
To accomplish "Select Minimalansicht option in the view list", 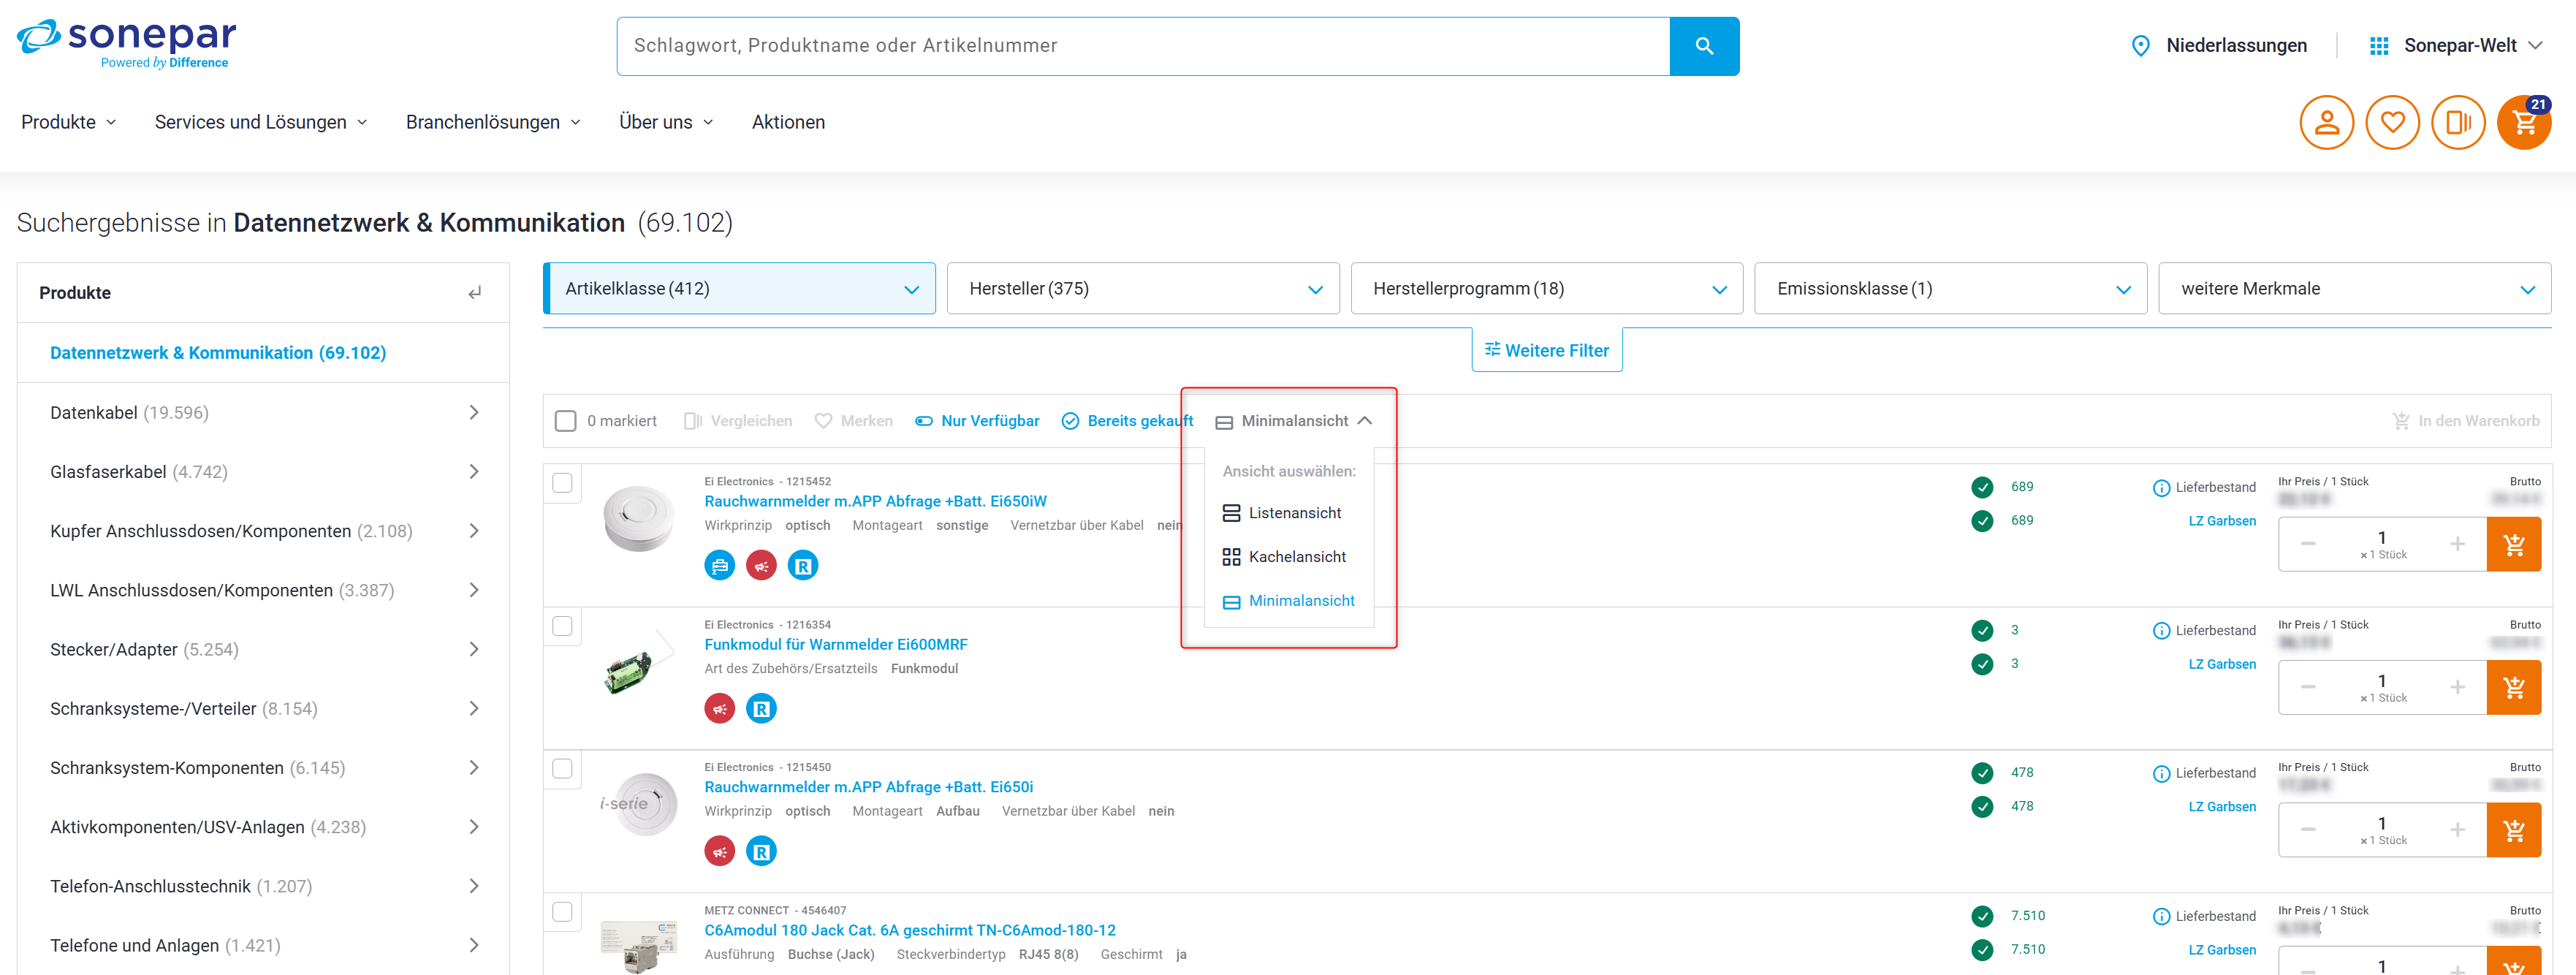I will point(1288,601).
